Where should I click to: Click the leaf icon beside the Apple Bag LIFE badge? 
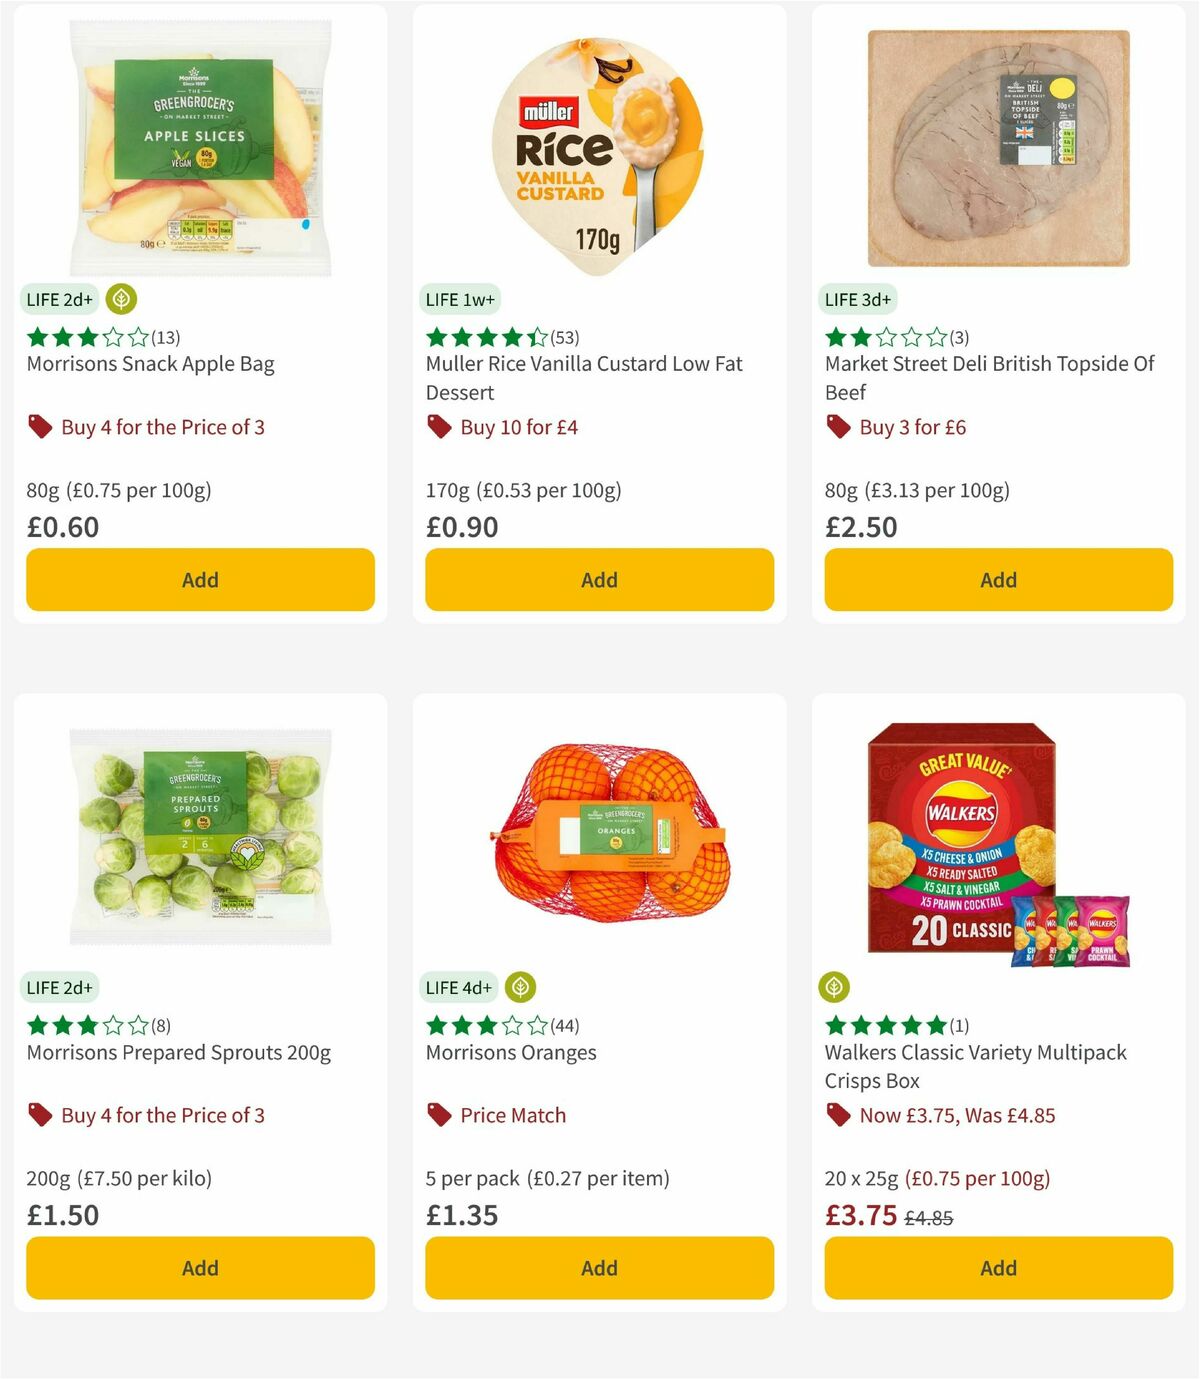coord(120,299)
